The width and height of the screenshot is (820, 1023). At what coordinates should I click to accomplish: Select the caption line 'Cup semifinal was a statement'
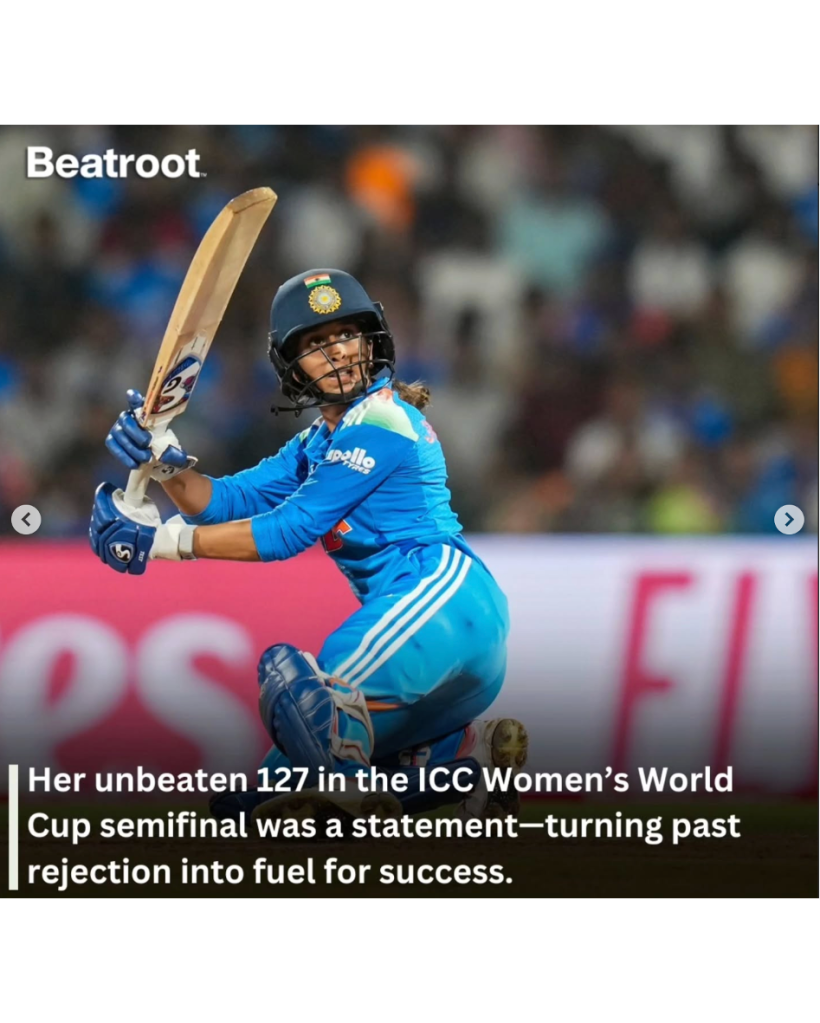(x=384, y=826)
